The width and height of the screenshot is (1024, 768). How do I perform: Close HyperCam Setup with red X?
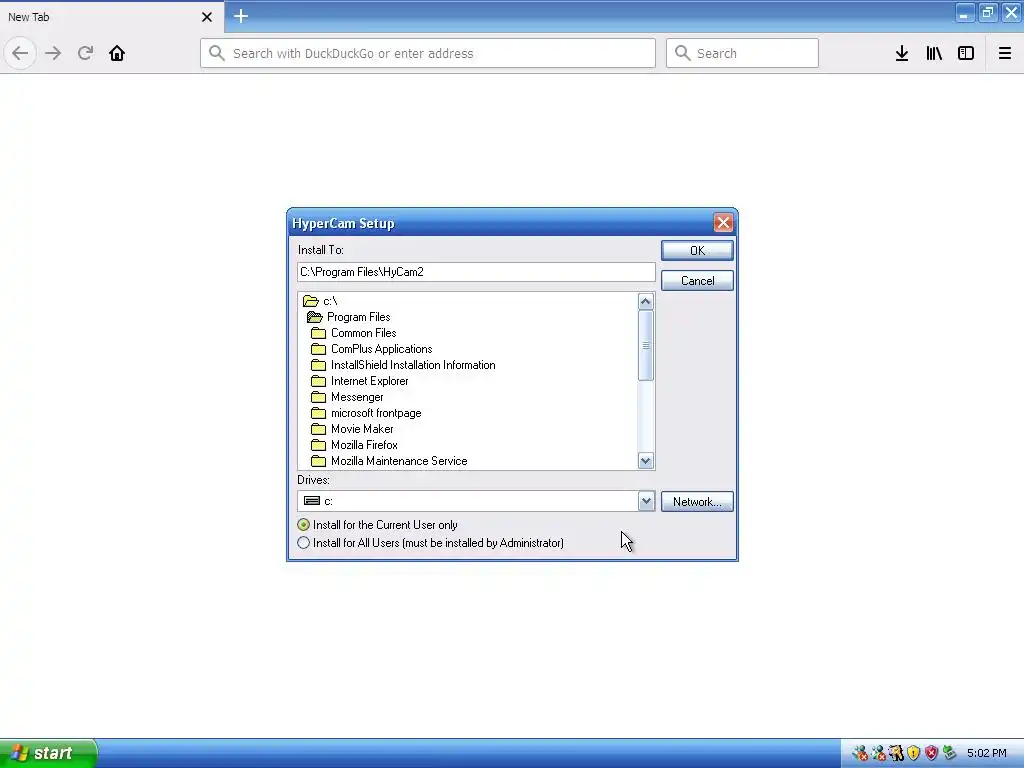(x=723, y=223)
